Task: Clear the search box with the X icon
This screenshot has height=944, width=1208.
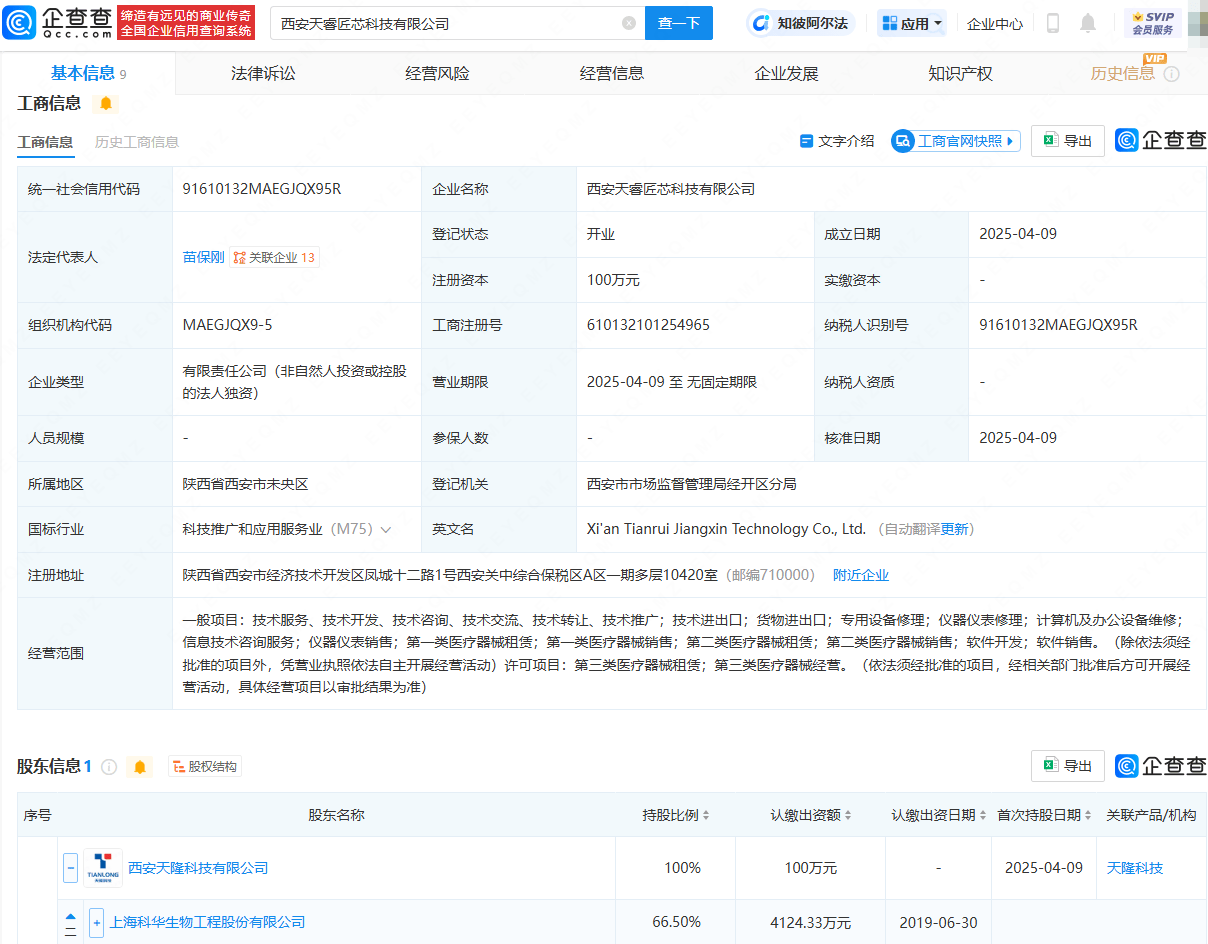Action: [x=629, y=23]
